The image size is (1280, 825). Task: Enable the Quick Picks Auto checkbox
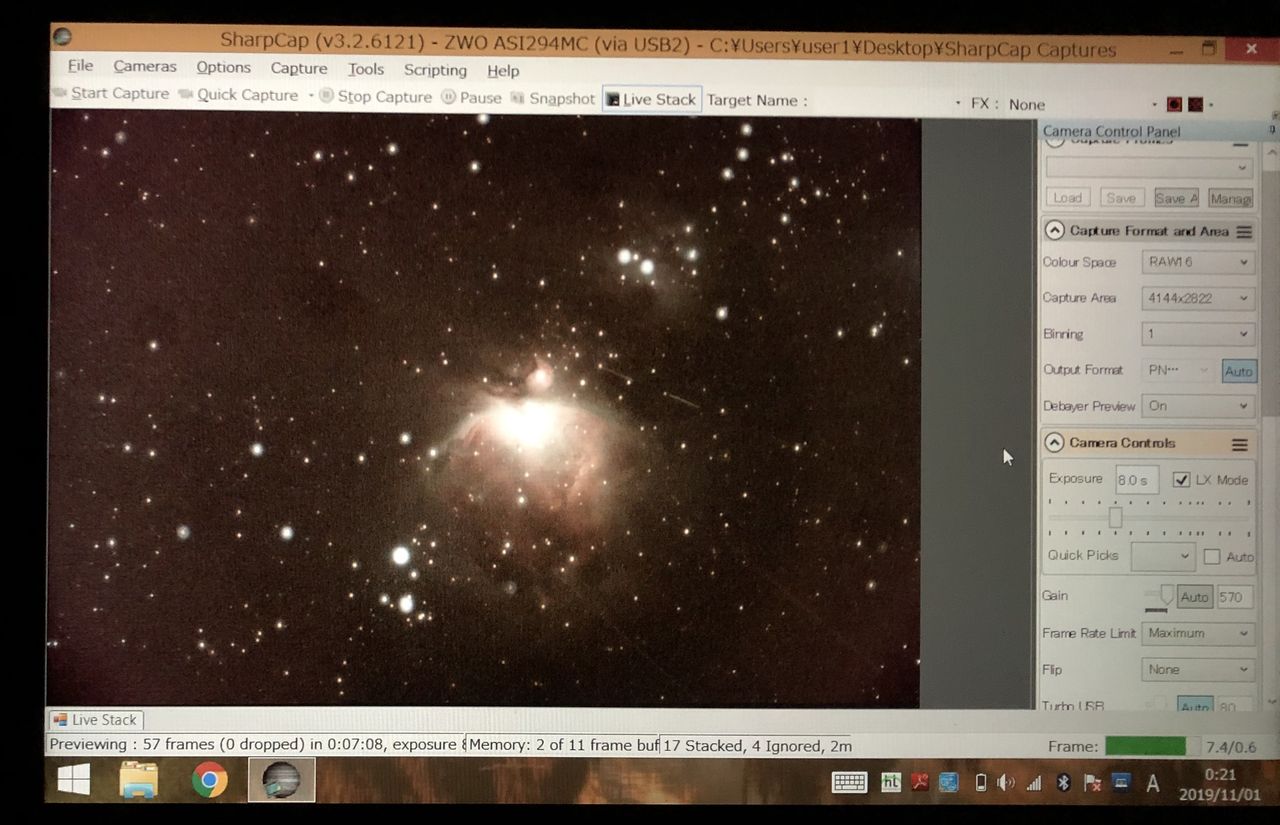pos(1212,557)
